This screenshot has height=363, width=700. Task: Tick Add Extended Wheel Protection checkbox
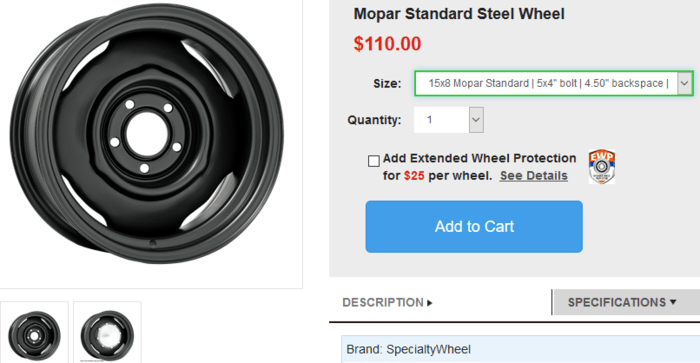click(x=374, y=161)
